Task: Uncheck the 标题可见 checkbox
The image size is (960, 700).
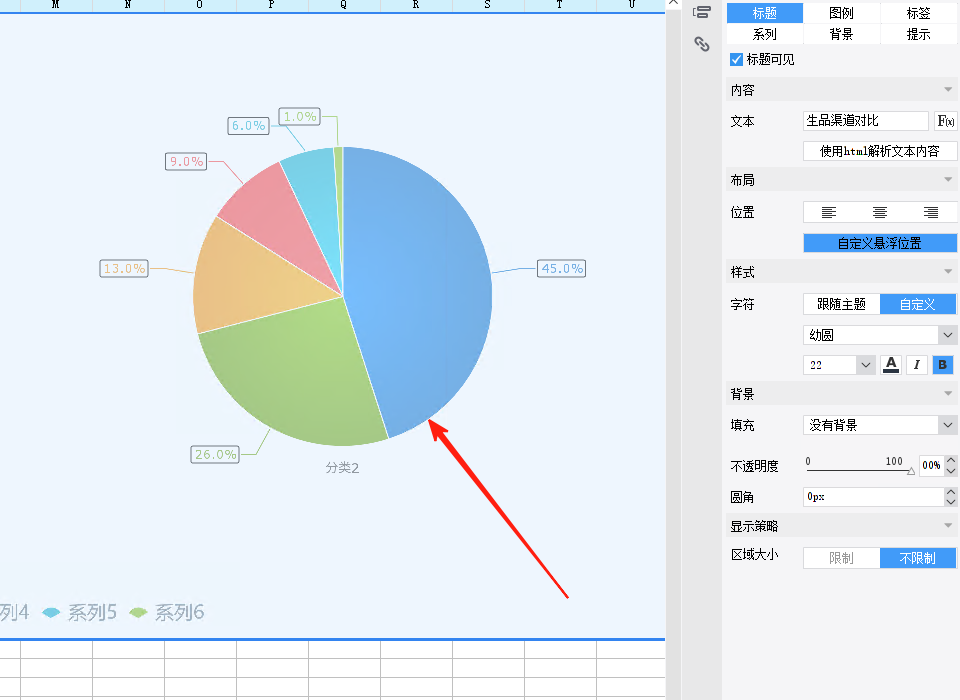Action: click(737, 59)
